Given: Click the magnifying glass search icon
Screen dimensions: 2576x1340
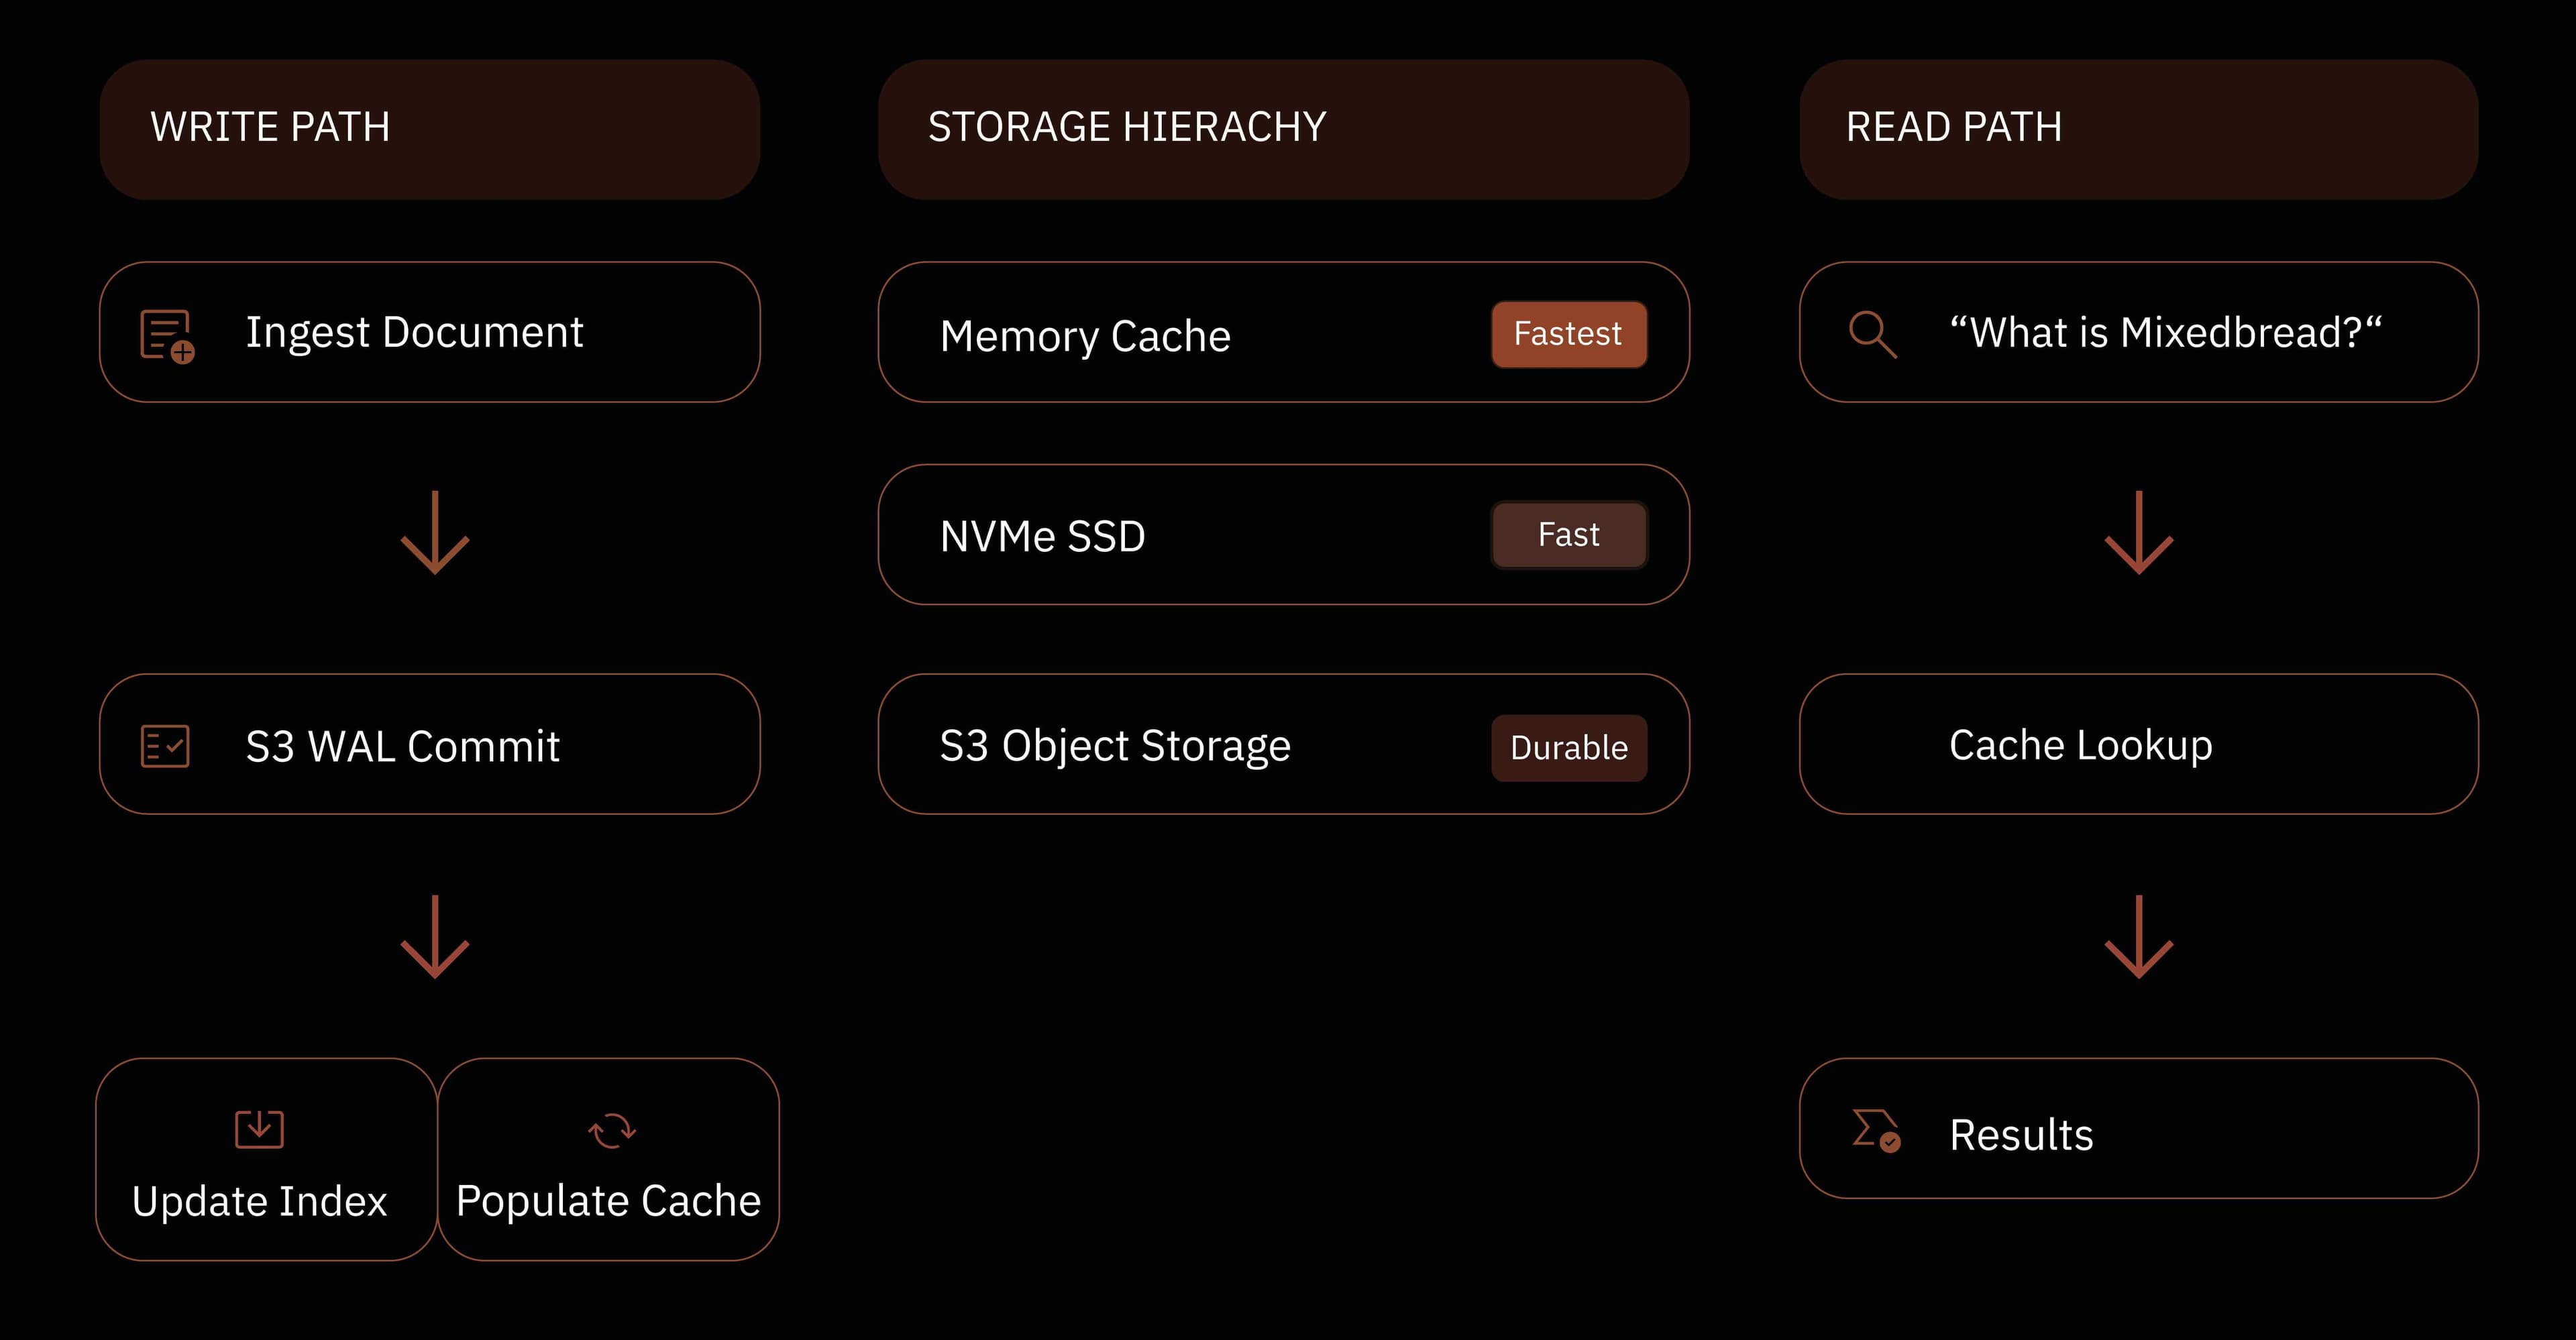Looking at the screenshot, I should tap(1872, 334).
